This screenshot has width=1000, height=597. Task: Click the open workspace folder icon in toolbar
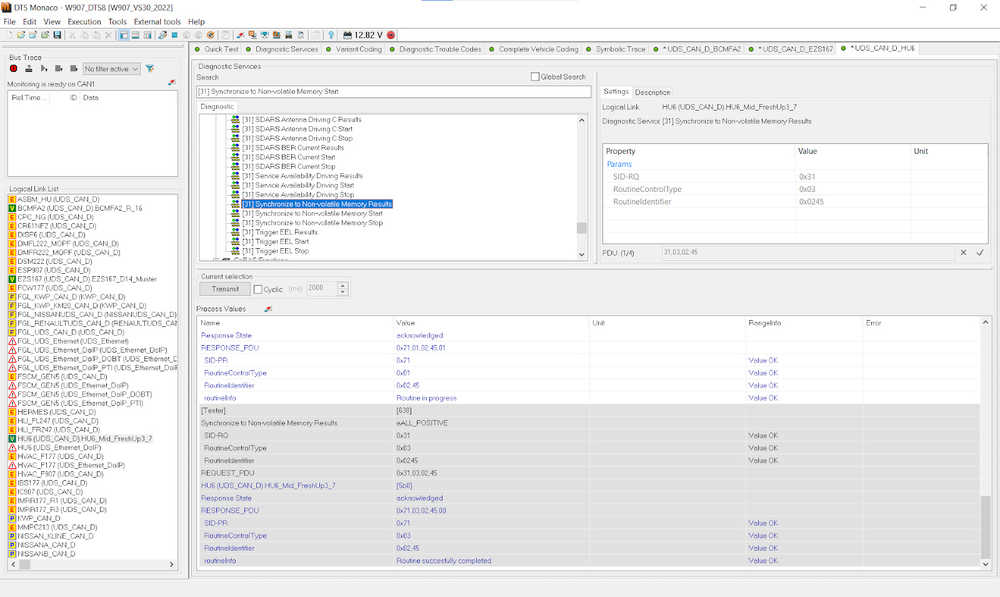21,35
